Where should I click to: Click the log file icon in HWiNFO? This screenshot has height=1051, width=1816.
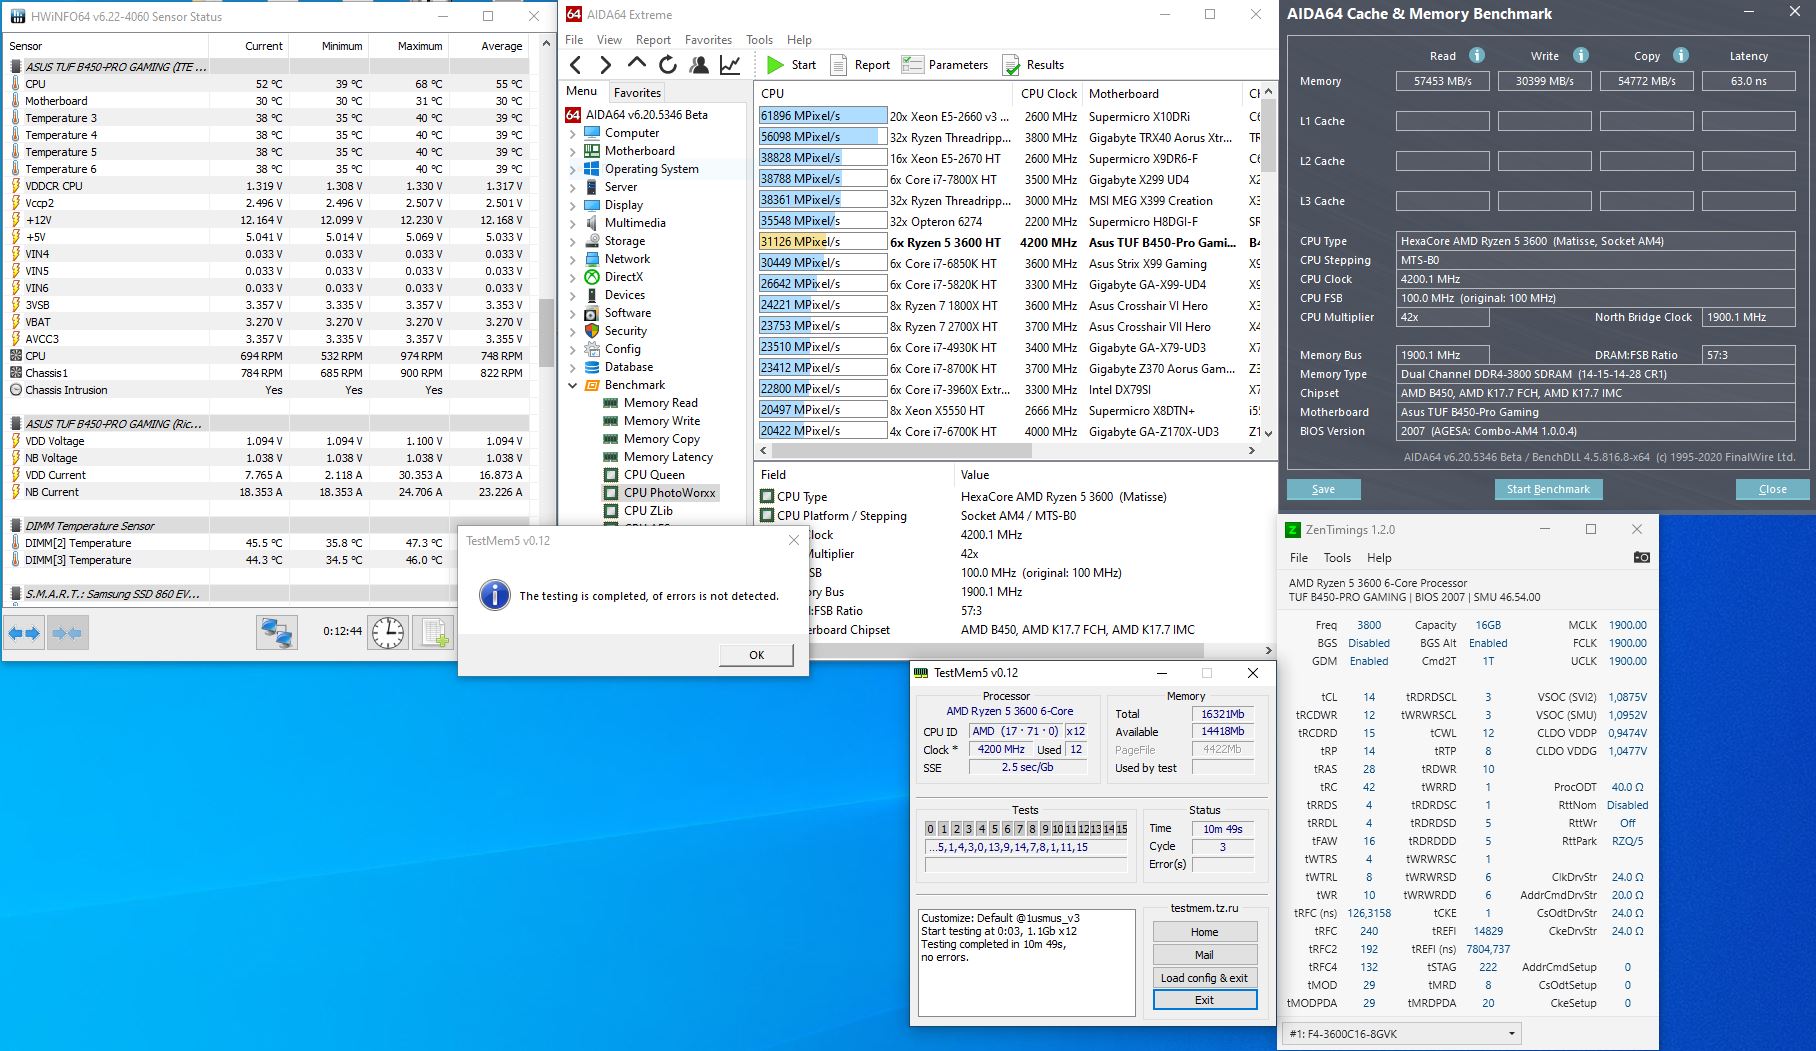point(435,632)
